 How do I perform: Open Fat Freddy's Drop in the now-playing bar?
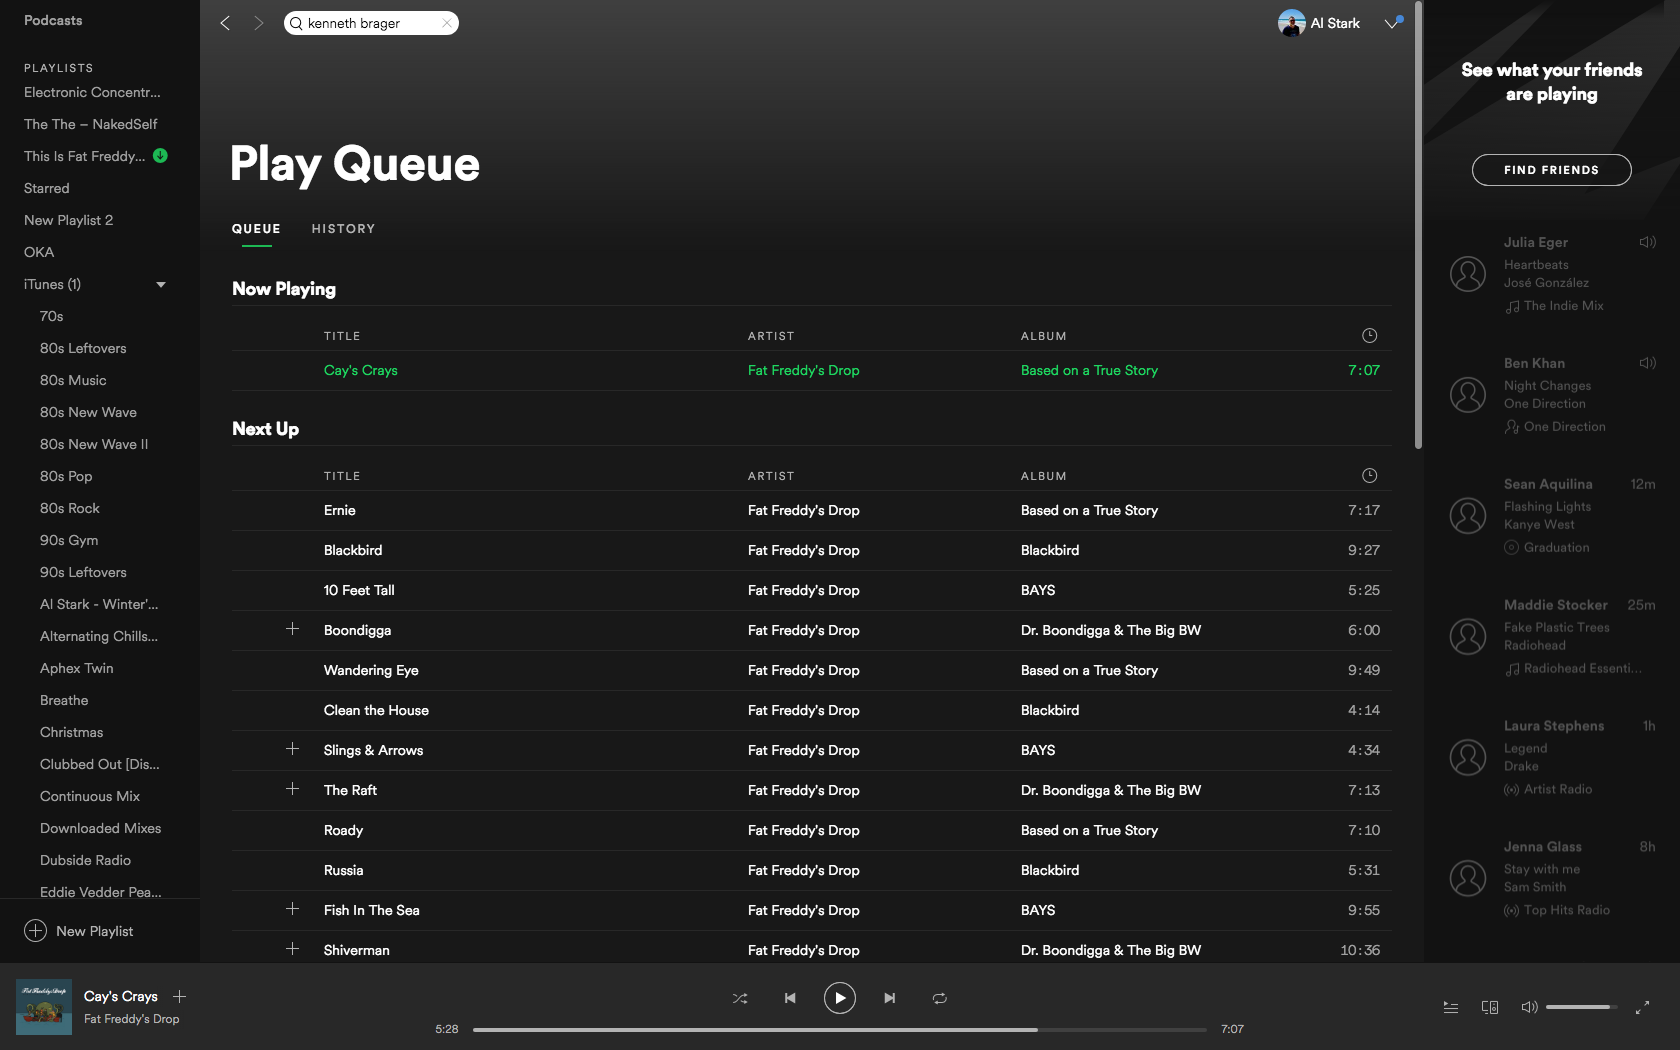coord(132,1019)
